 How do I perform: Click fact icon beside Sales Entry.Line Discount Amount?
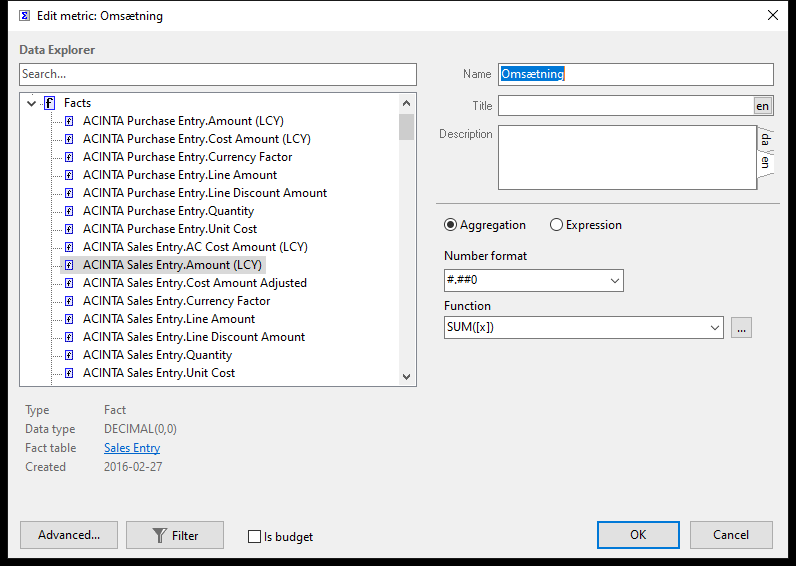69,337
